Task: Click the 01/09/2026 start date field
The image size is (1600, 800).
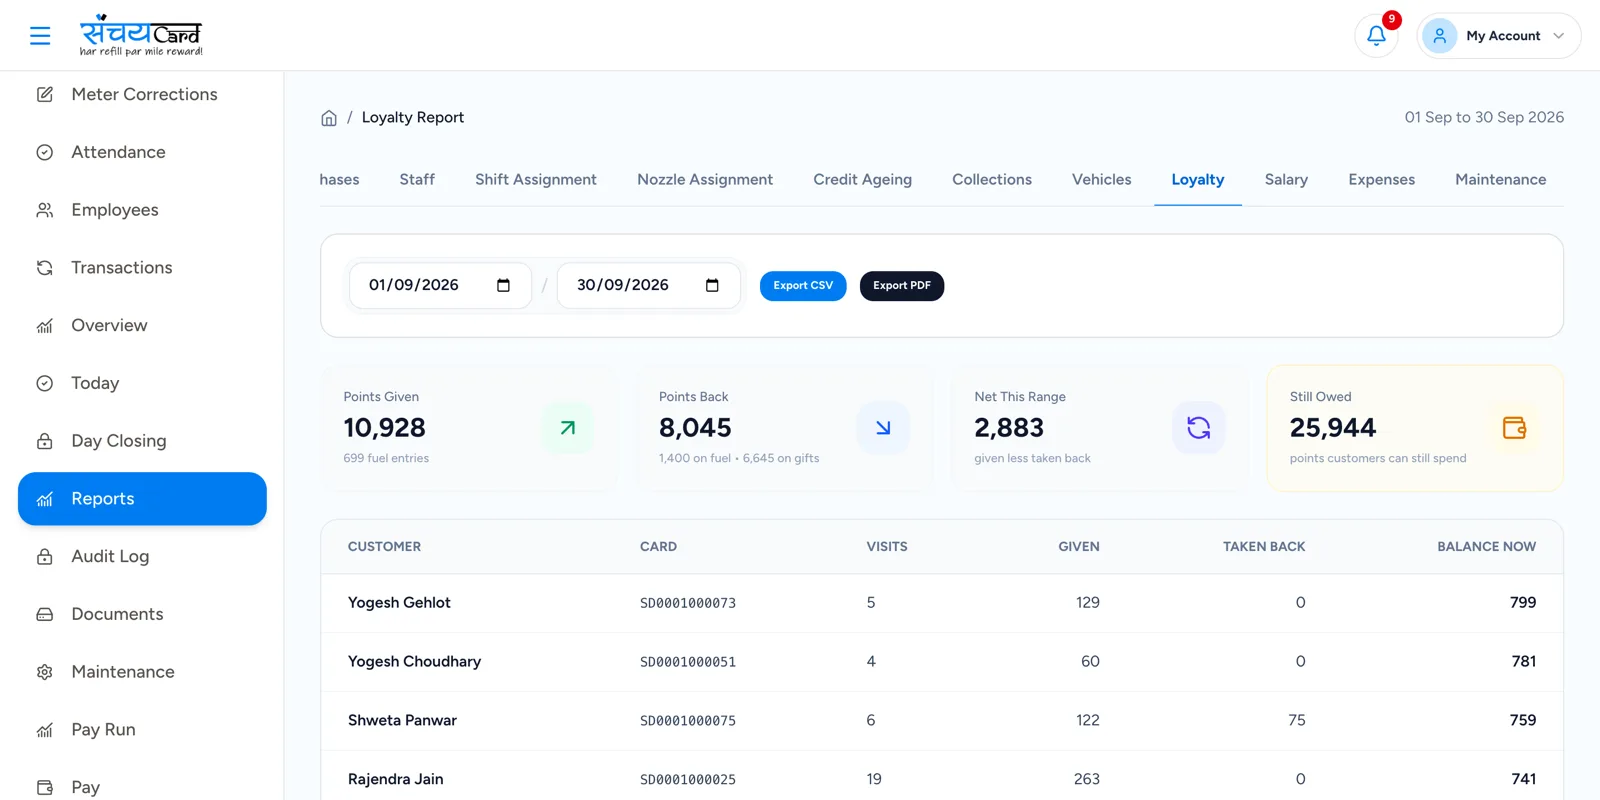Action: tap(440, 286)
